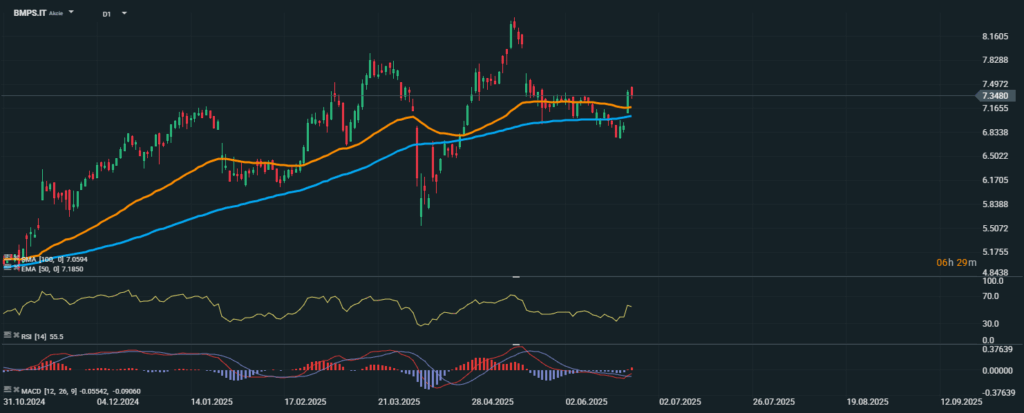Image resolution: width=1024 pixels, height=413 pixels.
Task: Click the D1 interval label
Action: point(106,13)
